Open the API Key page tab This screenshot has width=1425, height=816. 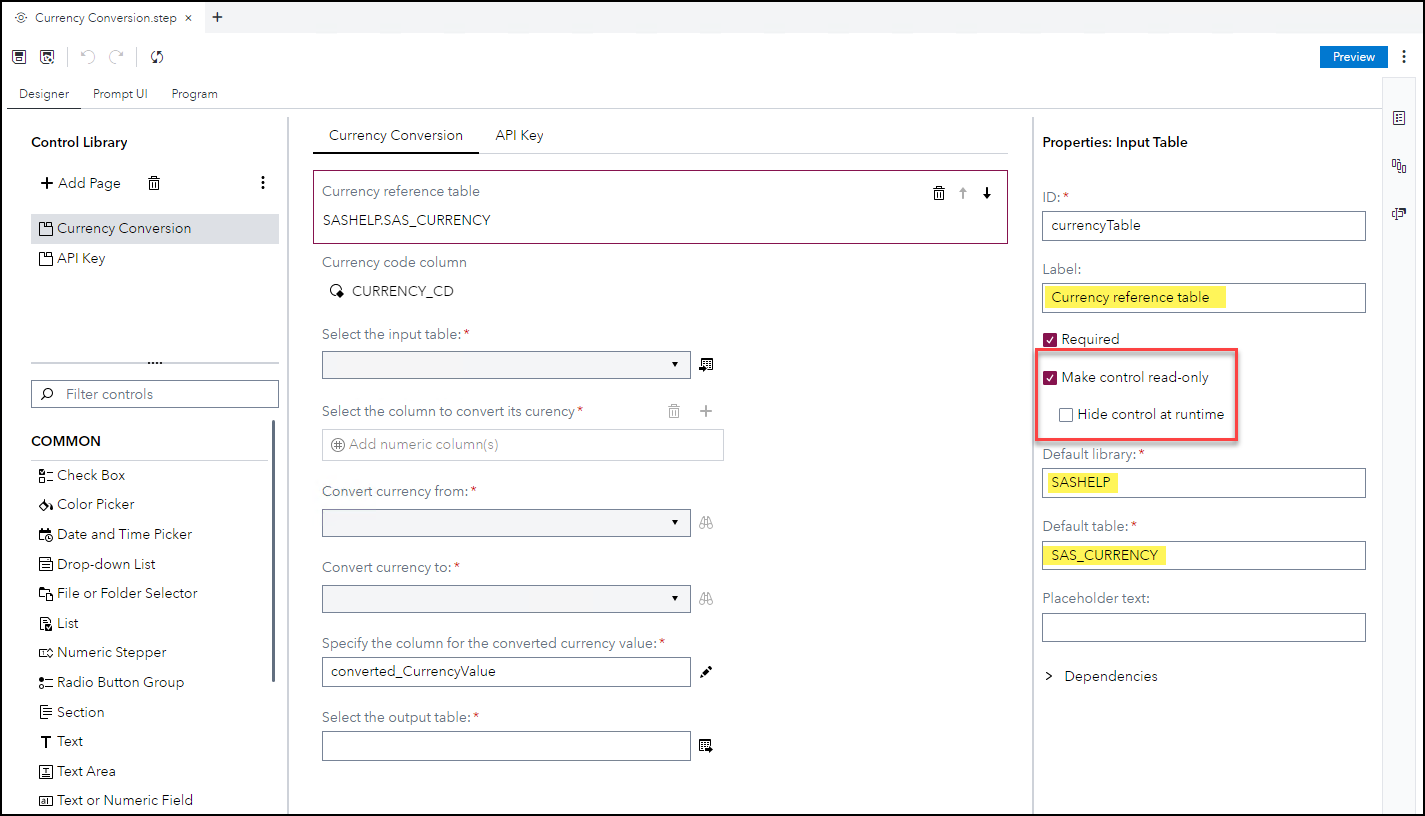pos(519,136)
